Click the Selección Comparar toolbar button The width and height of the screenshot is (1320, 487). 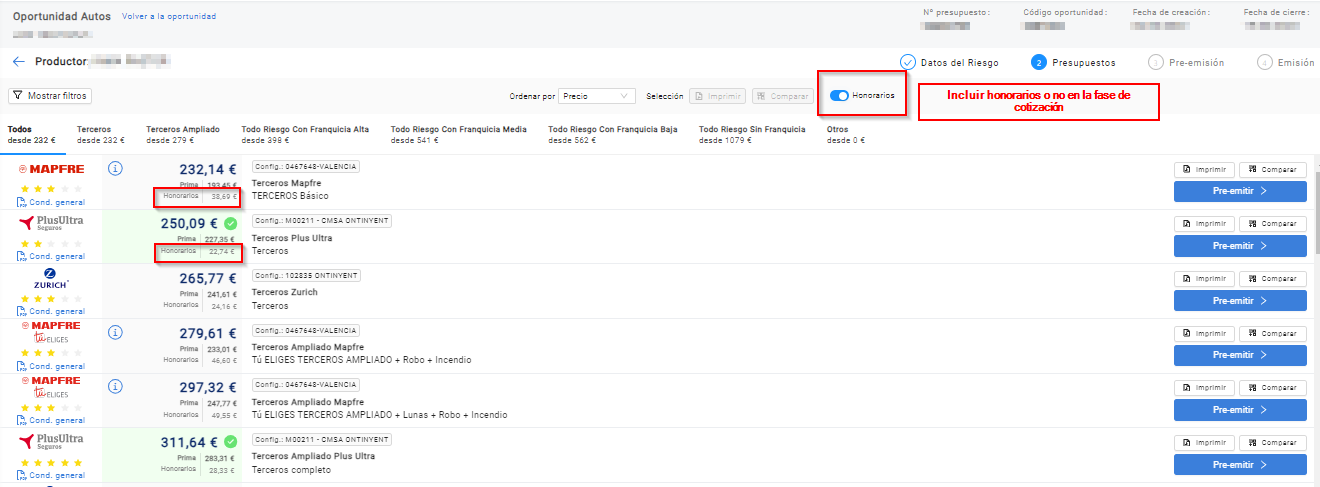pos(782,96)
